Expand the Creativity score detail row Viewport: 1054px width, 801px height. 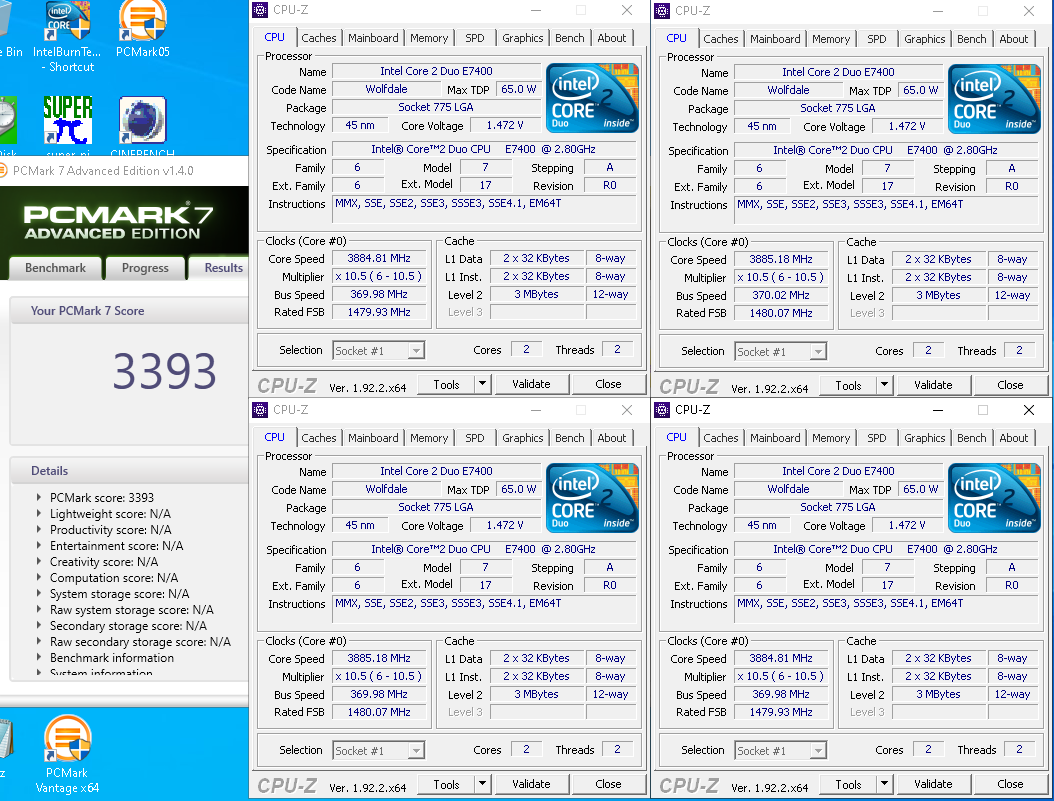tap(38, 562)
